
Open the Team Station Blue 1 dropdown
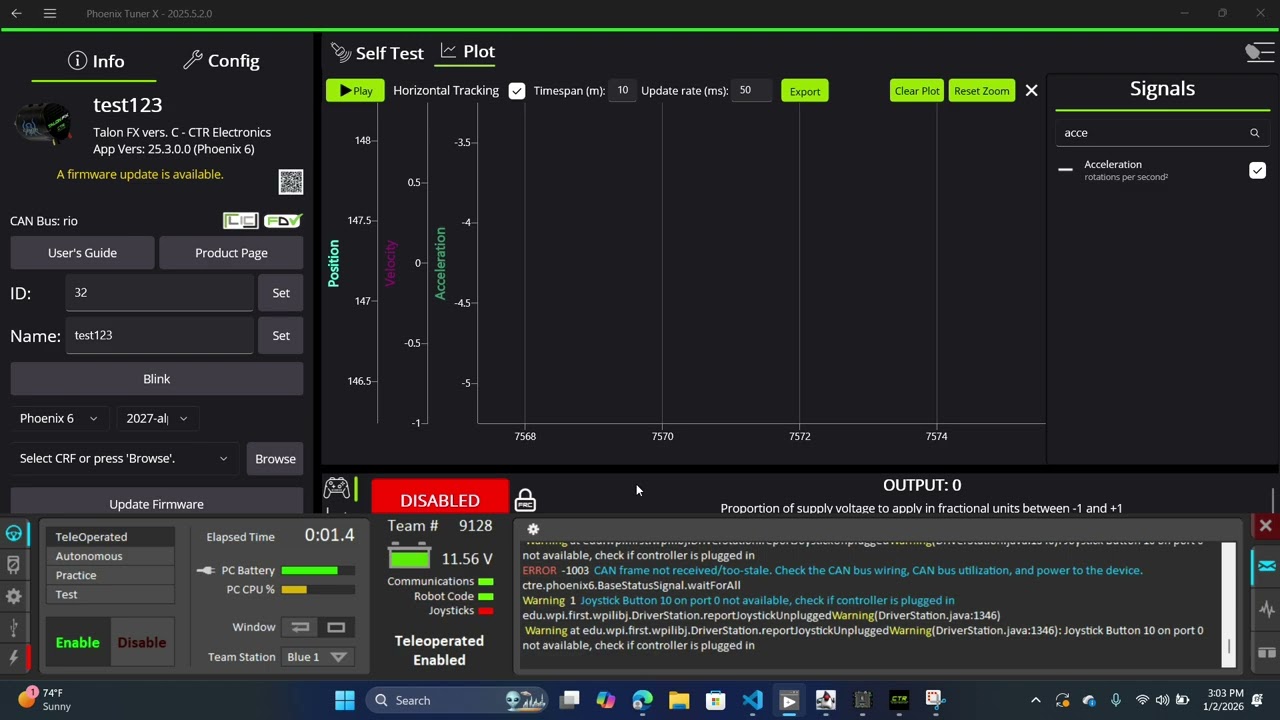(317, 657)
